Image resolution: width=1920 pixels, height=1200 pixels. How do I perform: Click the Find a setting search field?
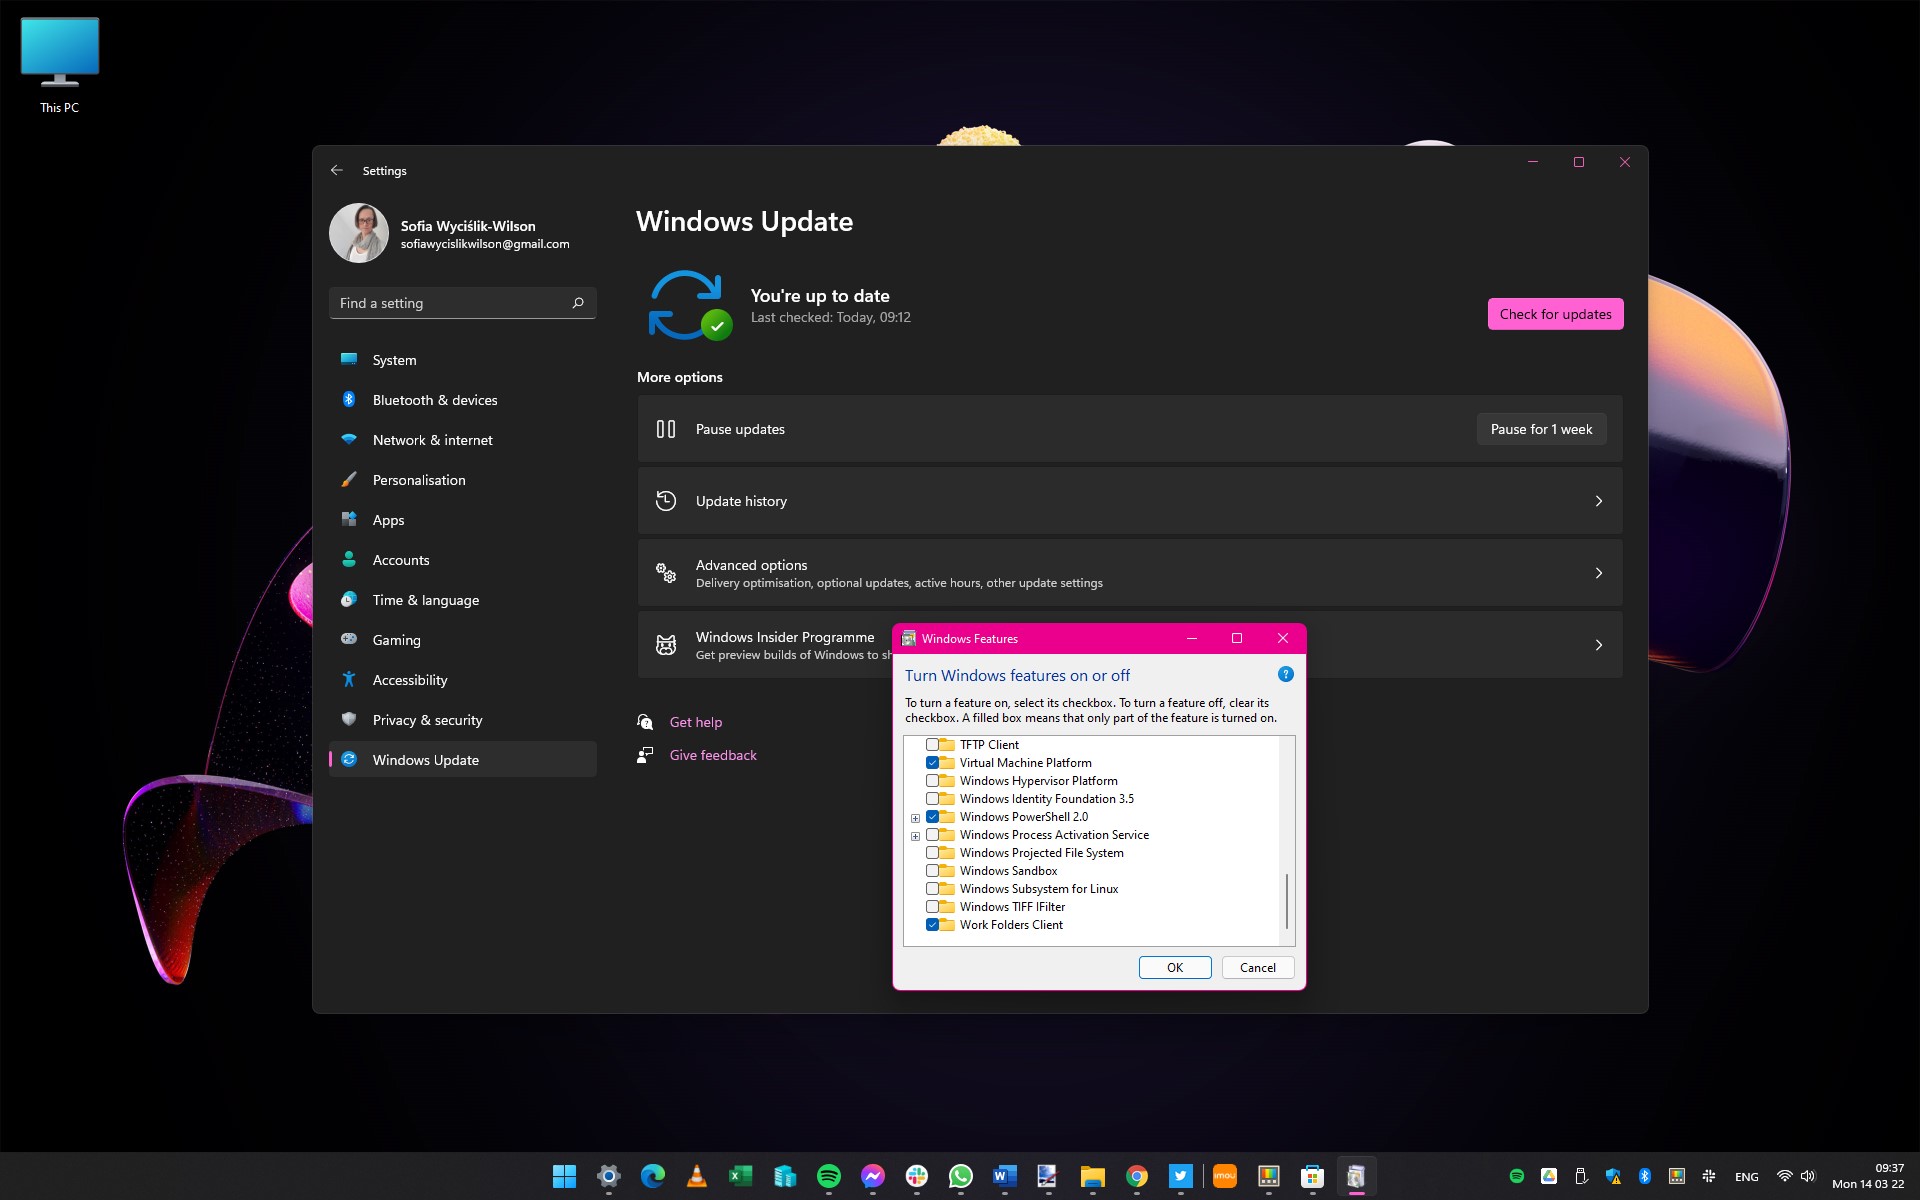pyautogui.click(x=462, y=303)
